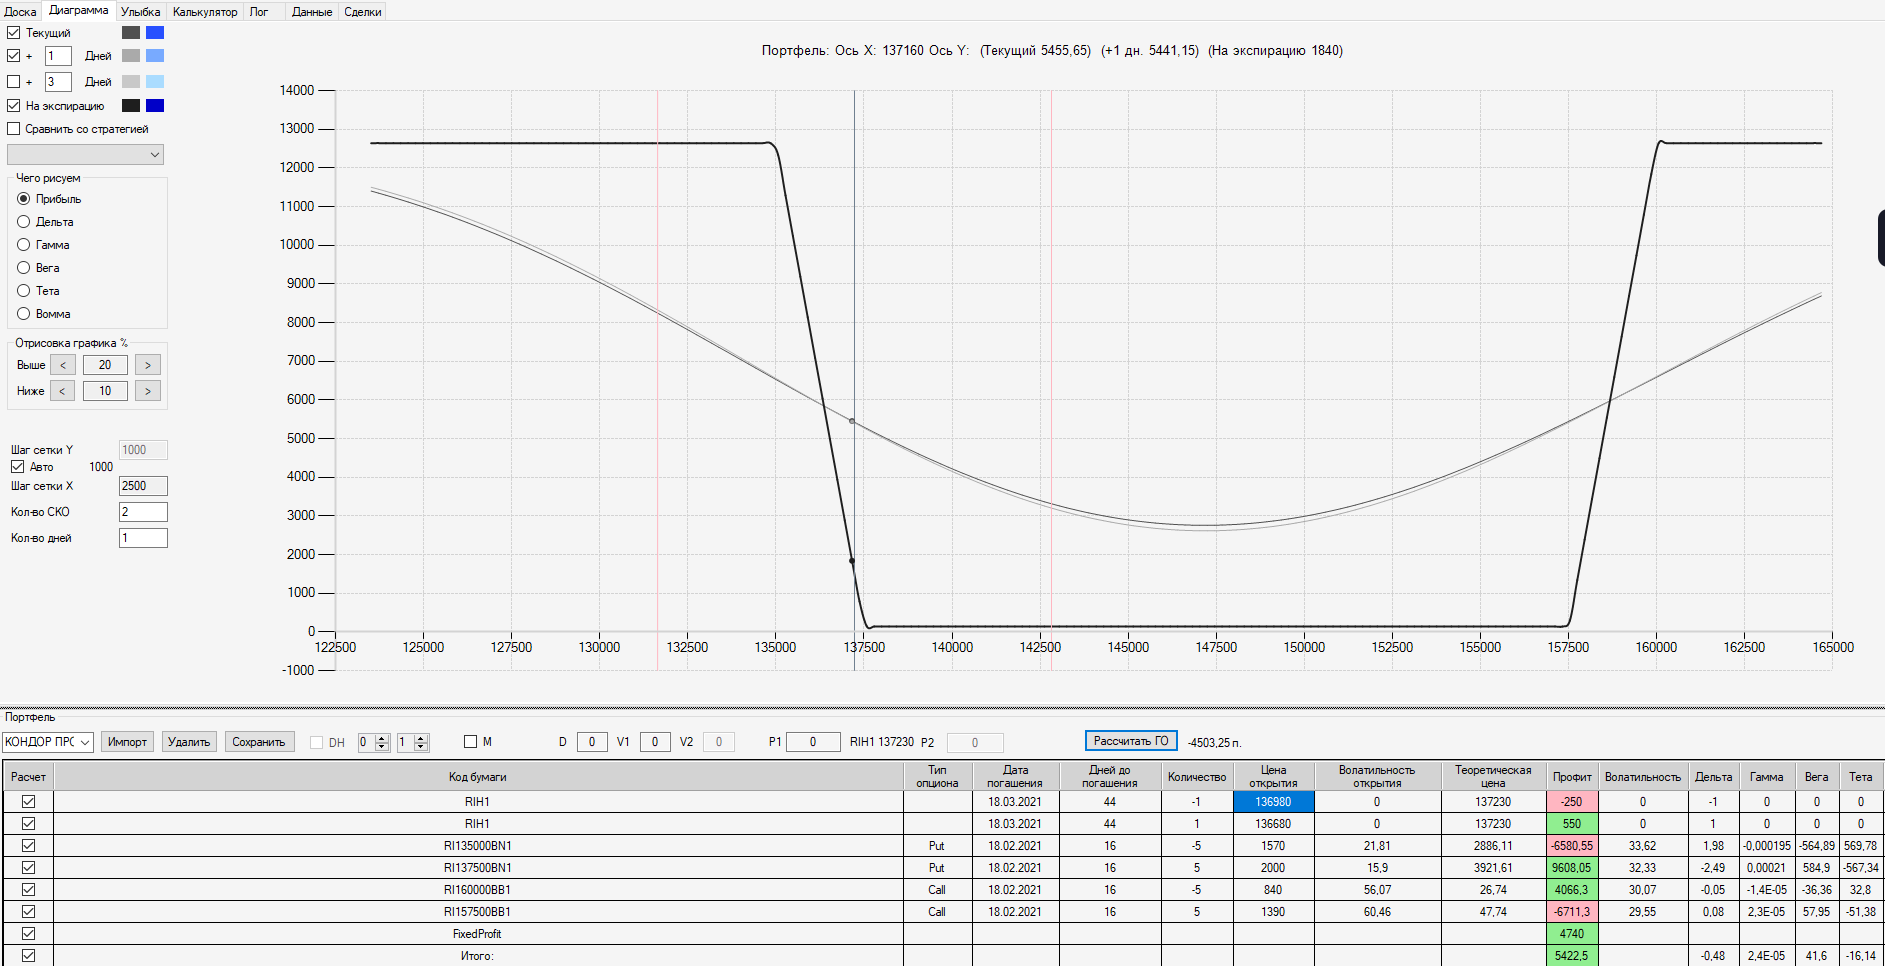Click the Ниже percentage field showing 10
The height and width of the screenshot is (966, 1885).
click(105, 391)
